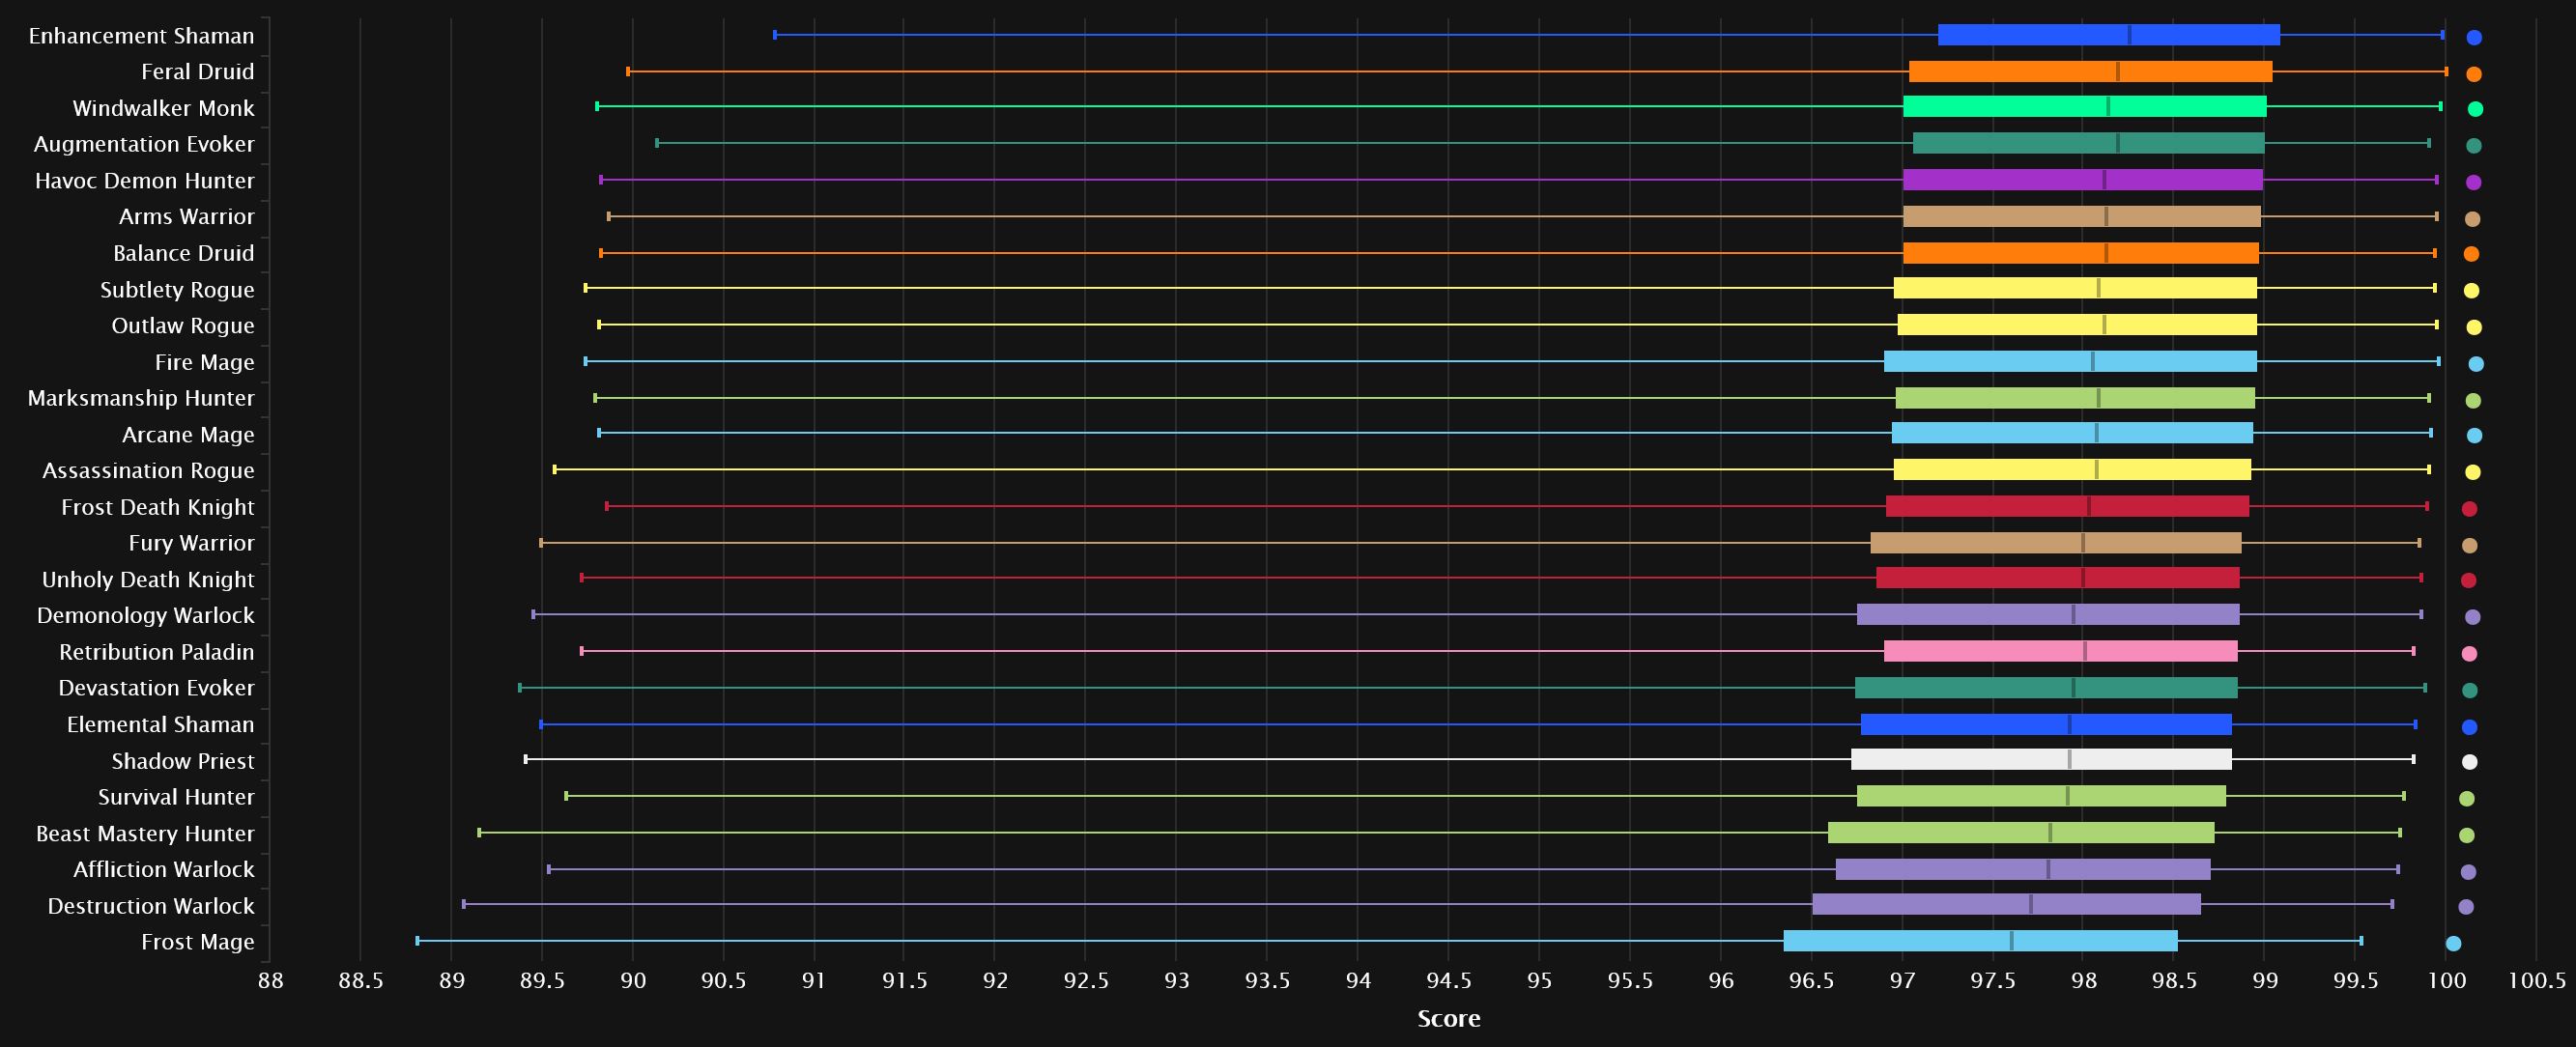
Task: Click the 88.5 tick on Score axis
Action: point(361,981)
